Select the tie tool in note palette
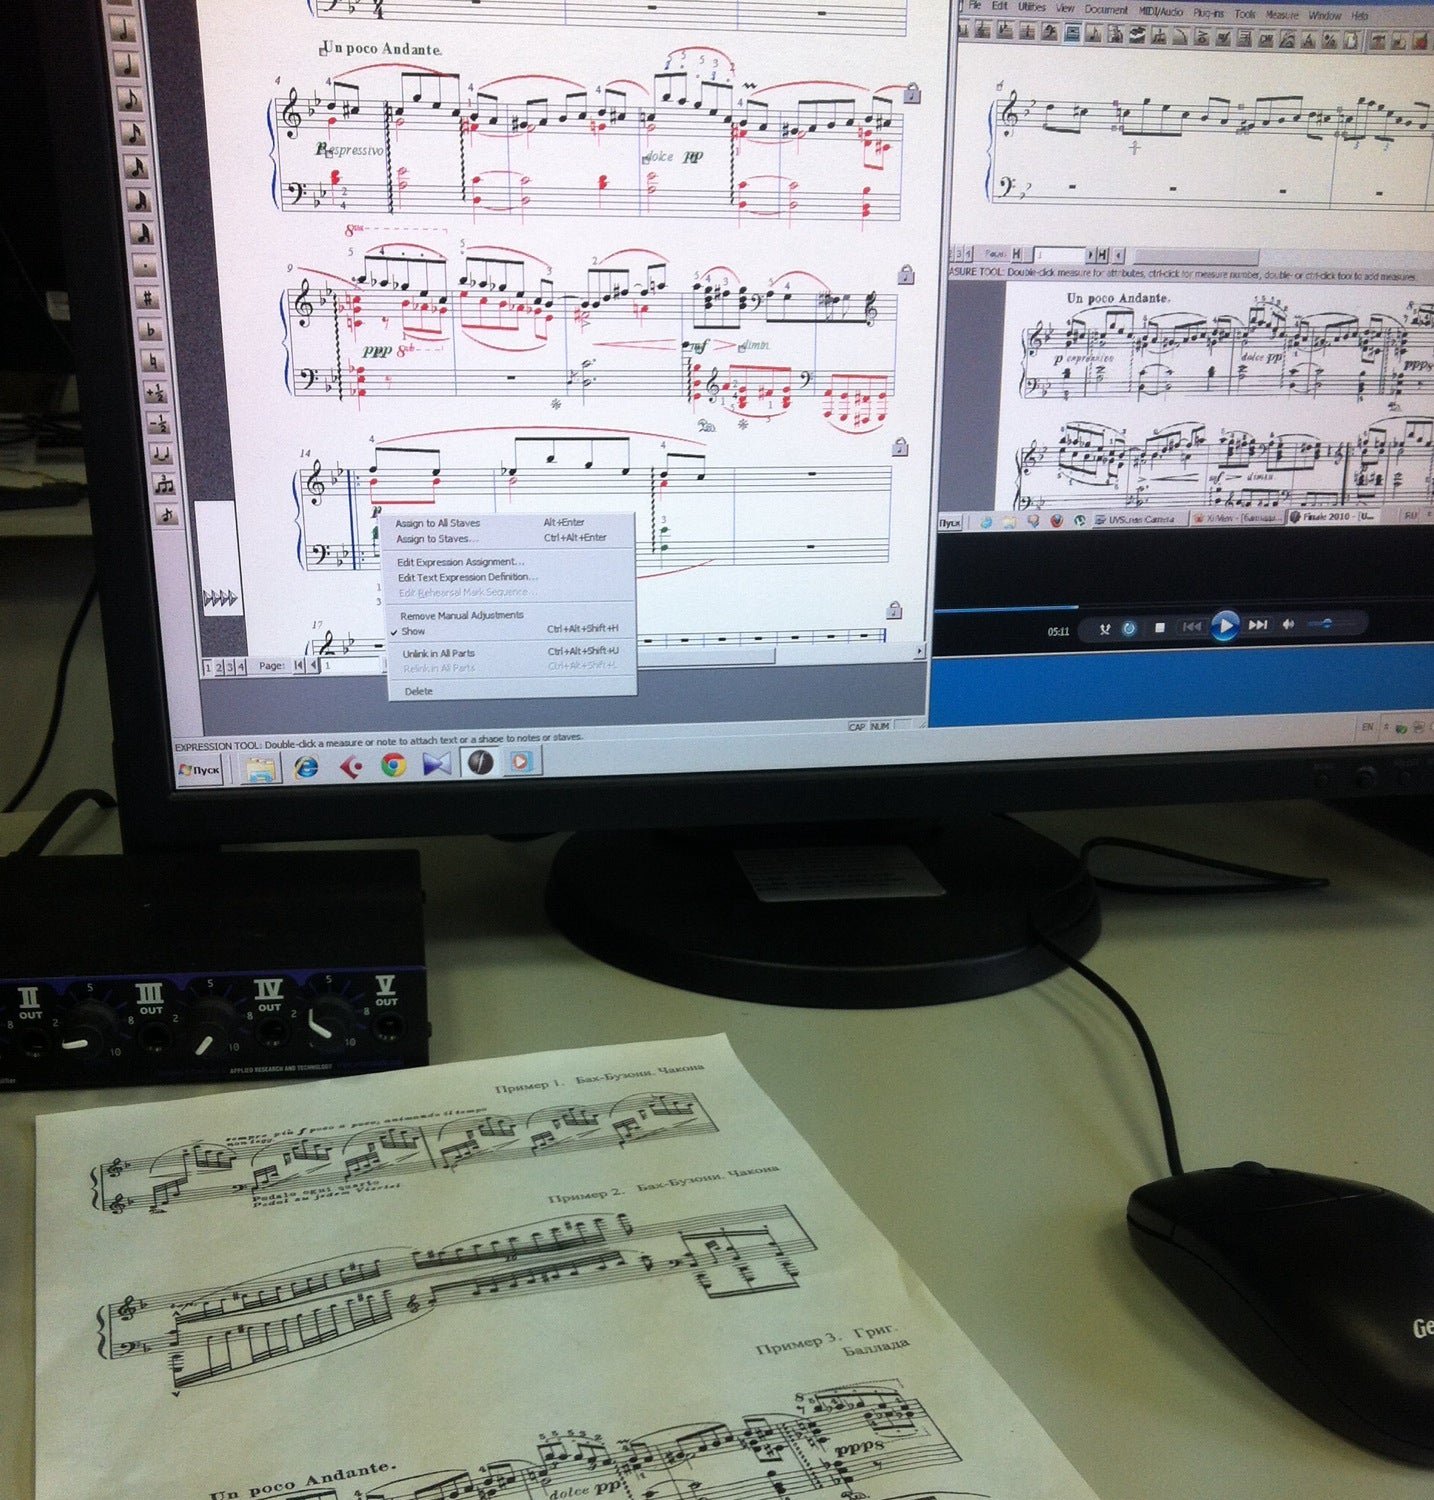This screenshot has width=1434, height=1500. pyautogui.click(x=160, y=455)
